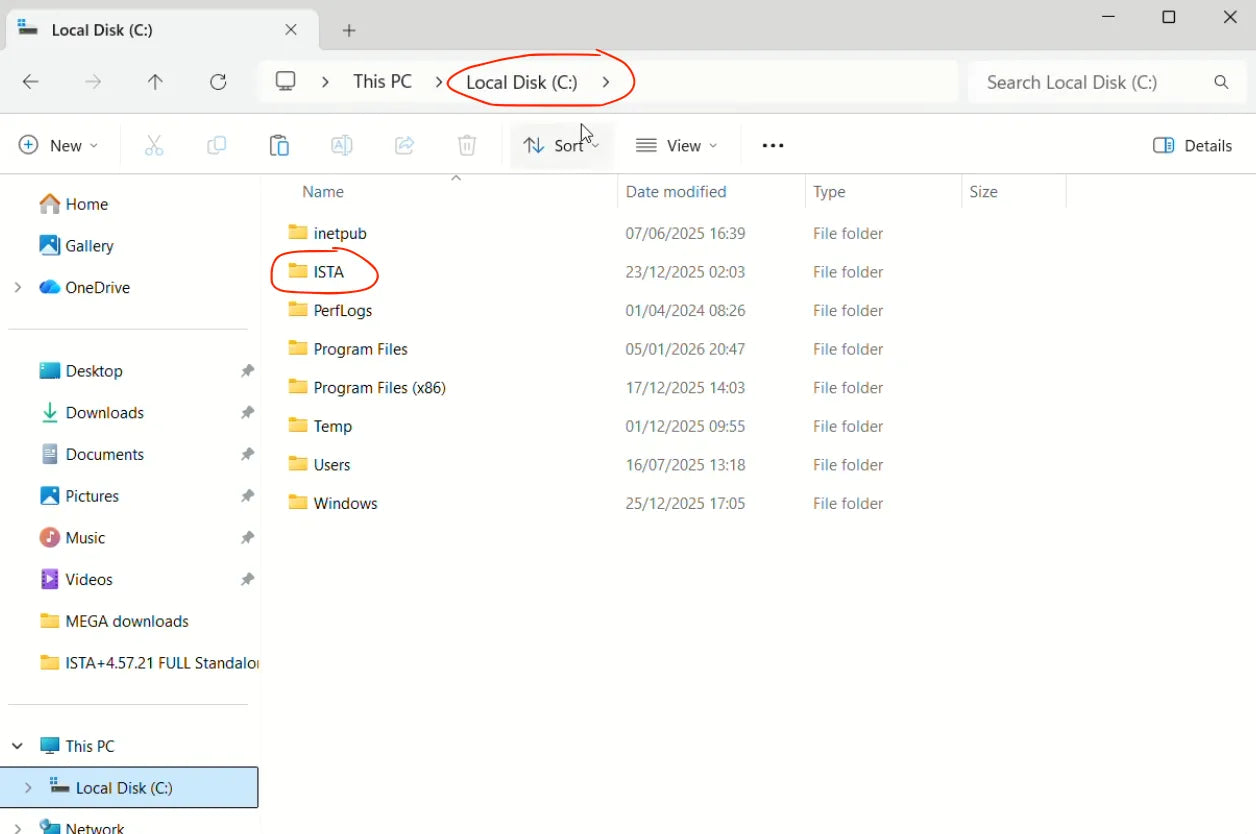Open OneDrive in the sidebar

[85, 287]
